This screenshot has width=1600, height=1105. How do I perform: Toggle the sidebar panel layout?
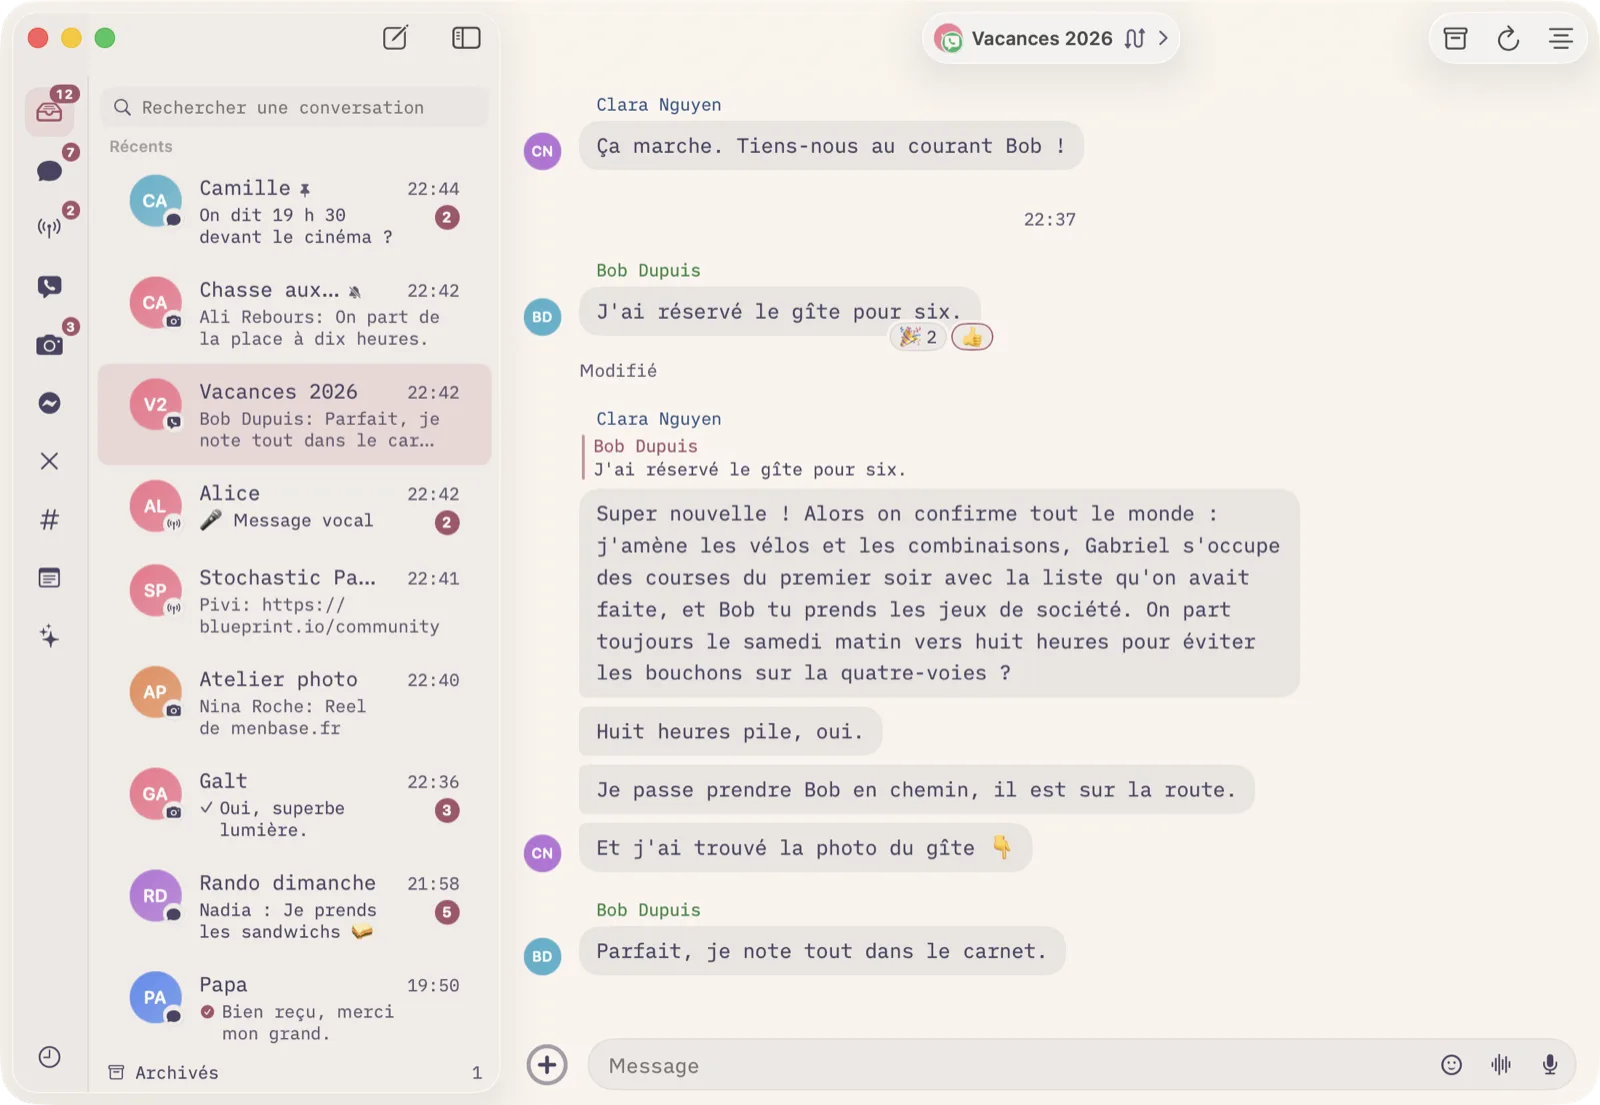pos(466,38)
